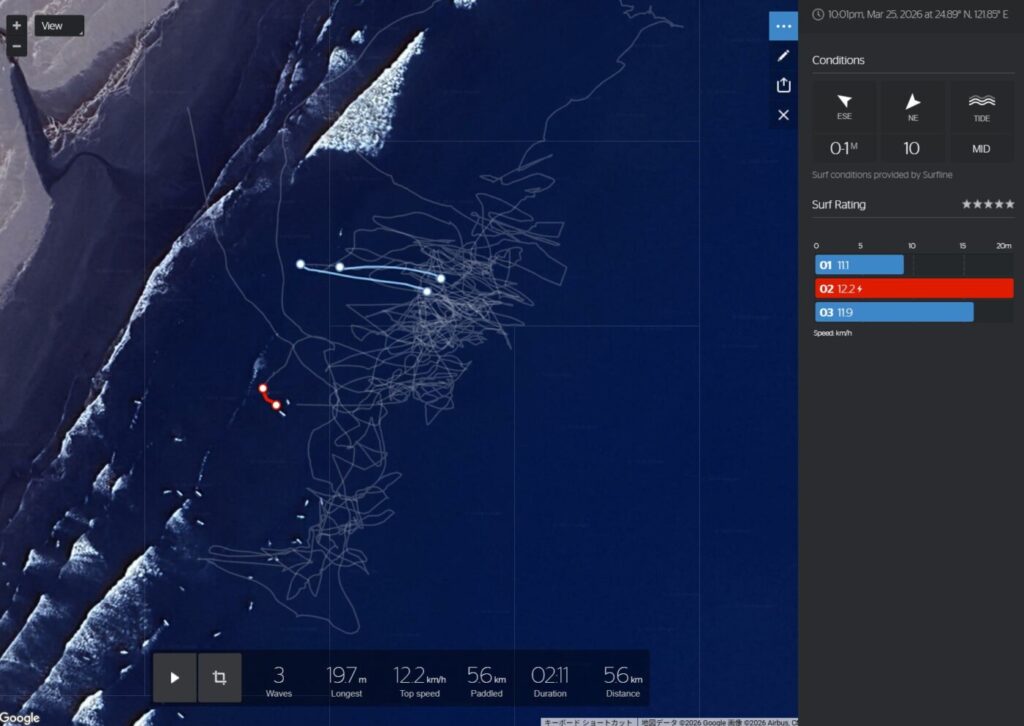
Task: Select wave 02 top-speed red bar
Action: point(914,289)
